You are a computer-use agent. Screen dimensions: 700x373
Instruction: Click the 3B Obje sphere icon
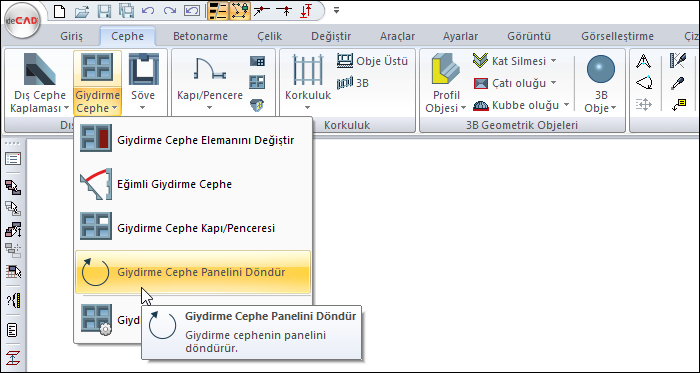point(600,69)
